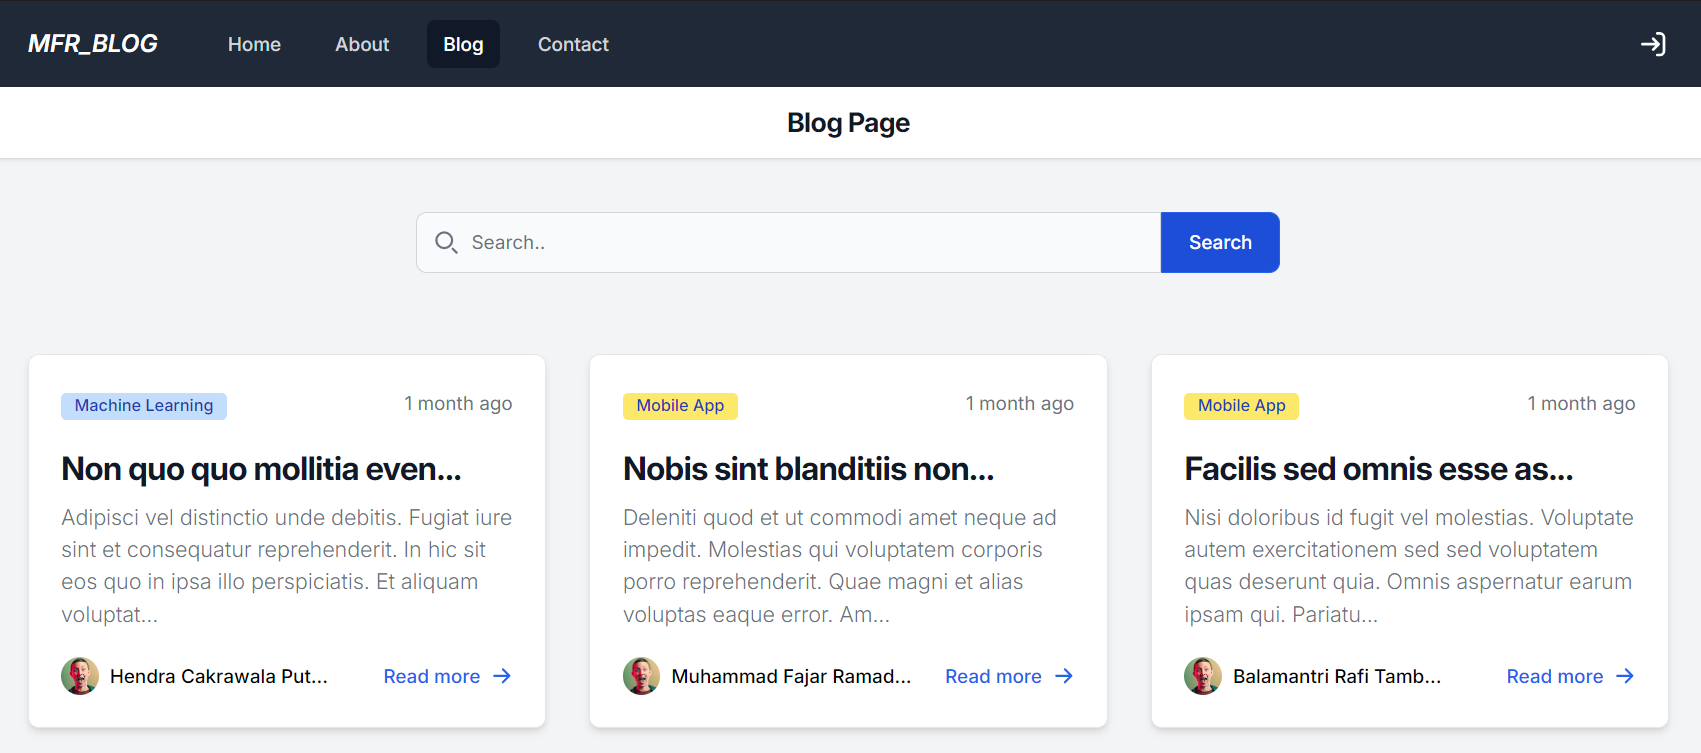Click Mobile App tag on Nobis post

click(680, 406)
